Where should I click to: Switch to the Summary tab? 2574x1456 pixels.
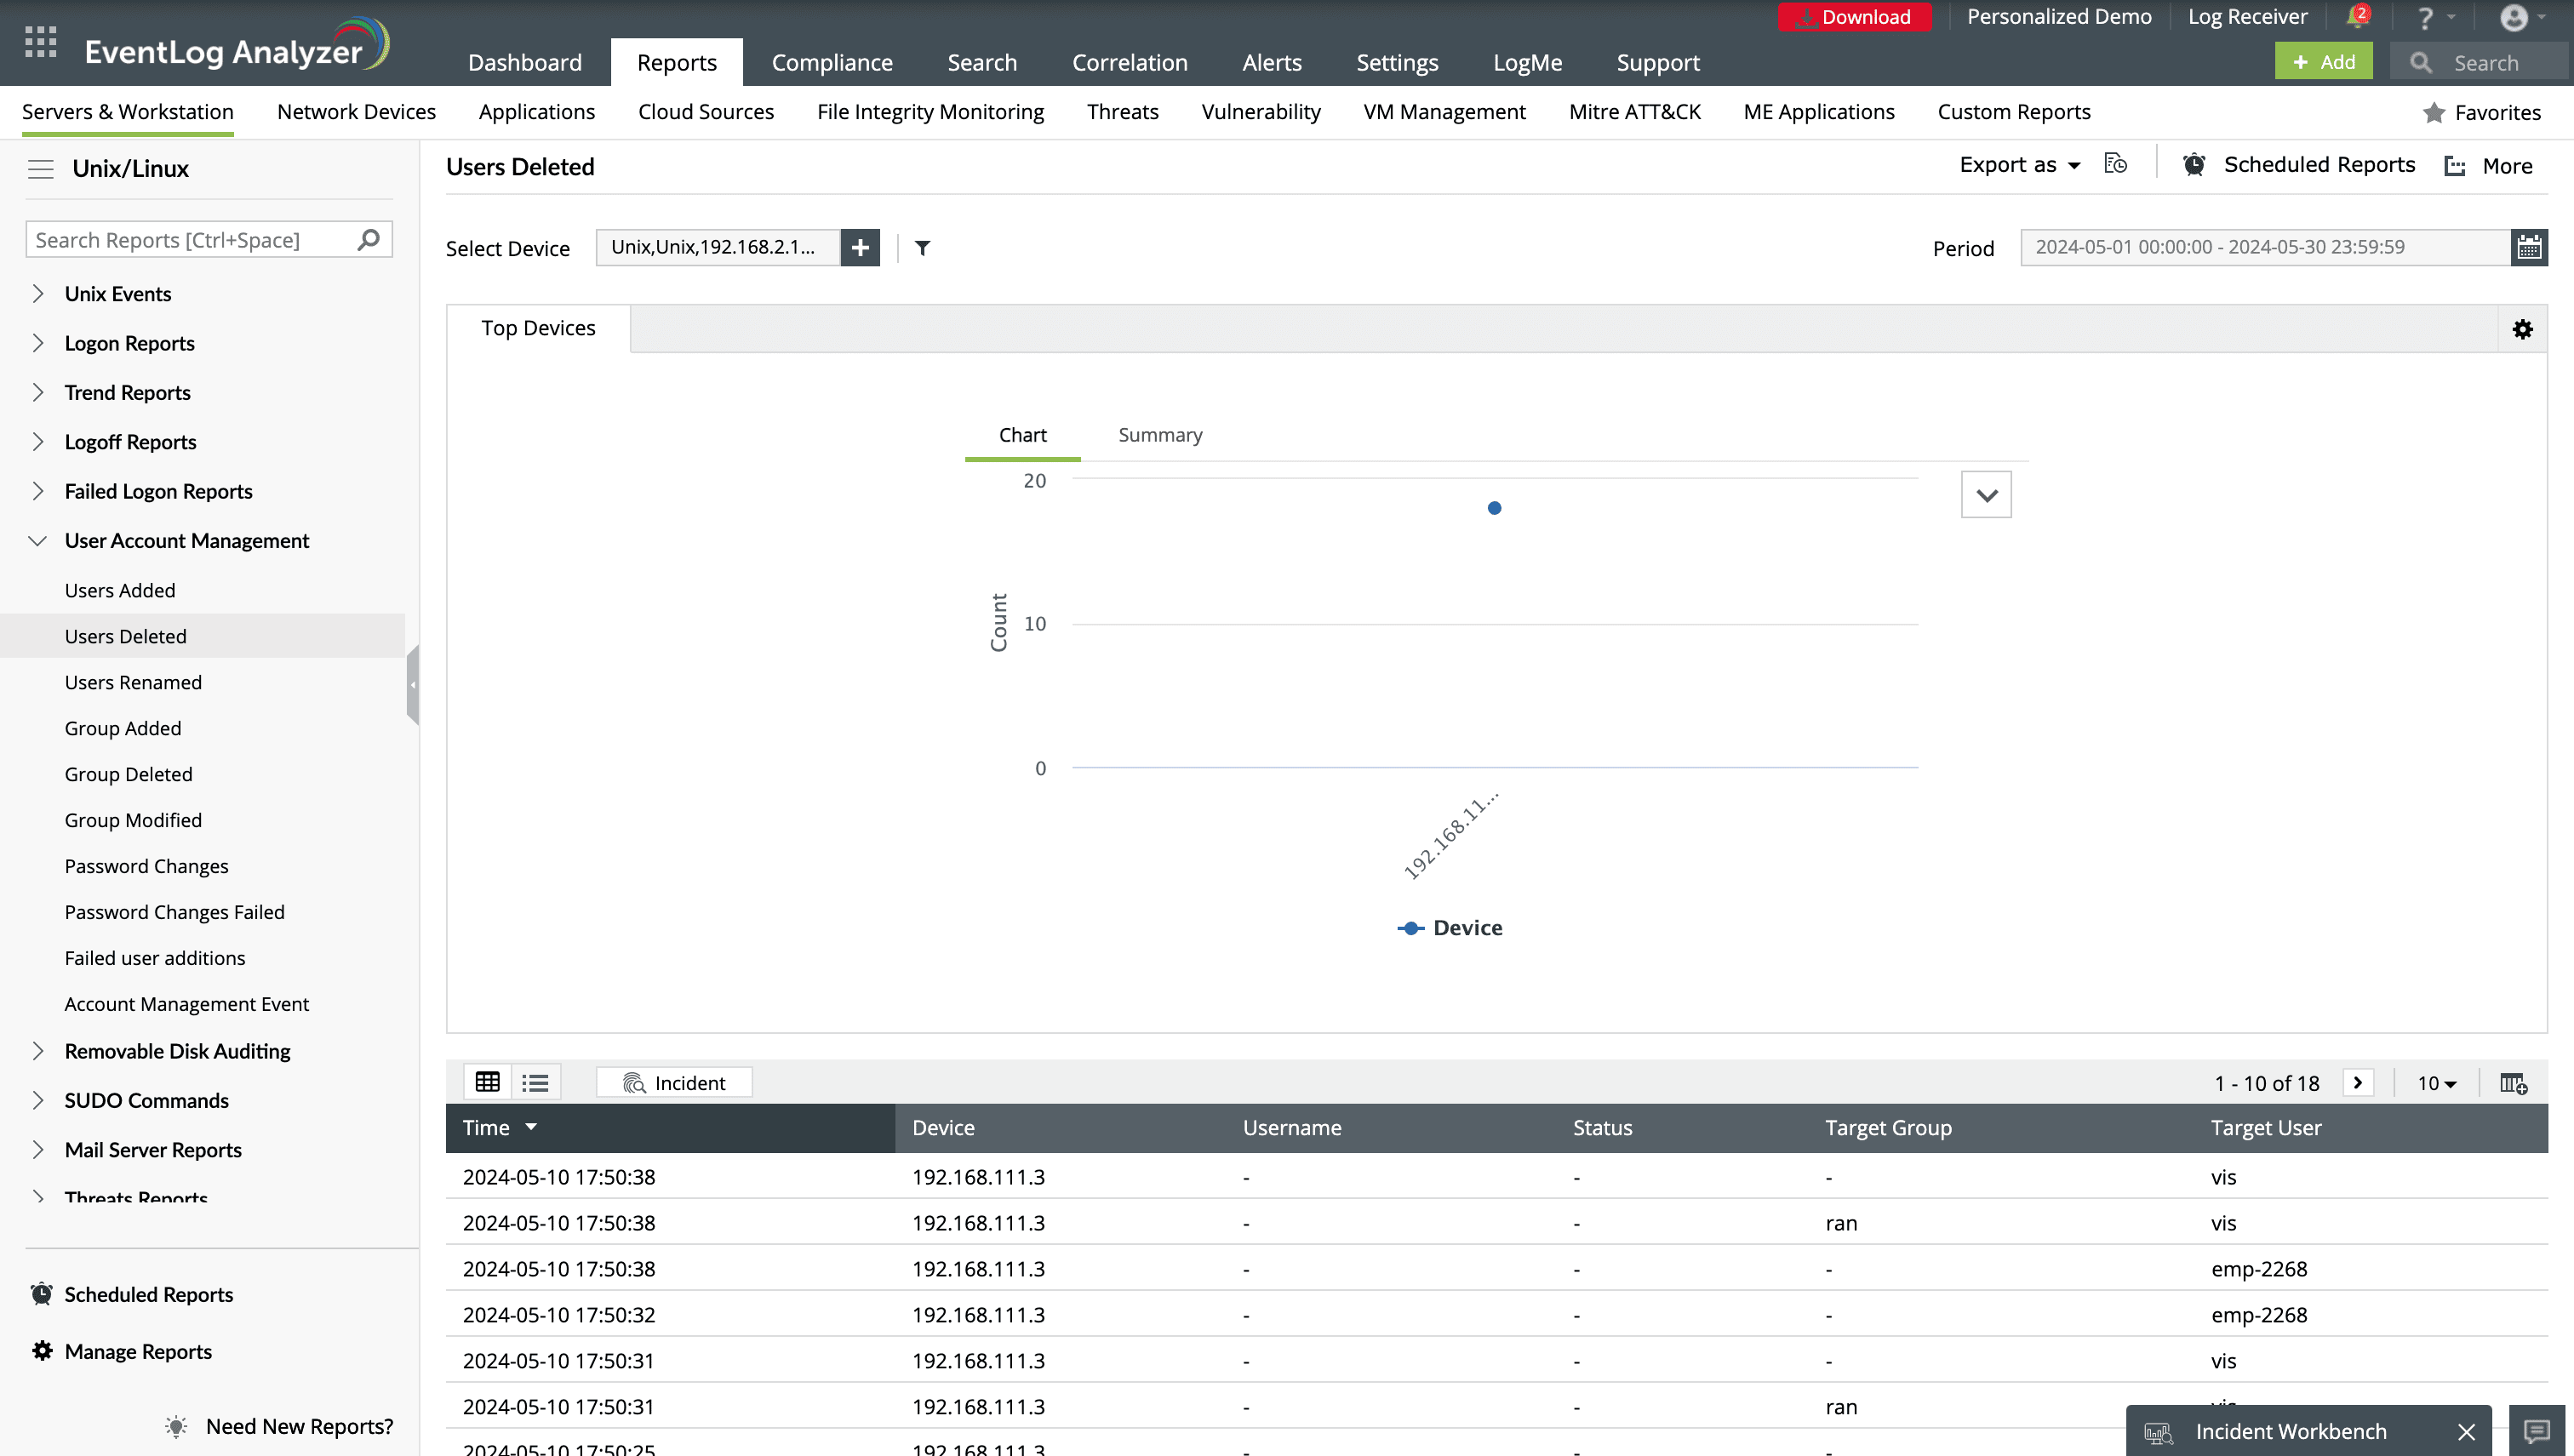[1159, 435]
